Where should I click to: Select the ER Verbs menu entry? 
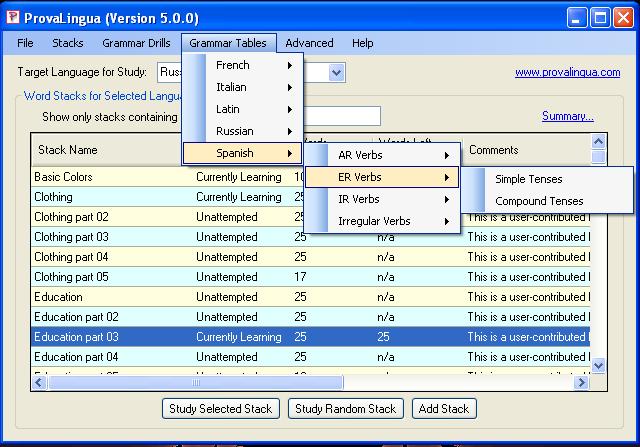click(382, 177)
